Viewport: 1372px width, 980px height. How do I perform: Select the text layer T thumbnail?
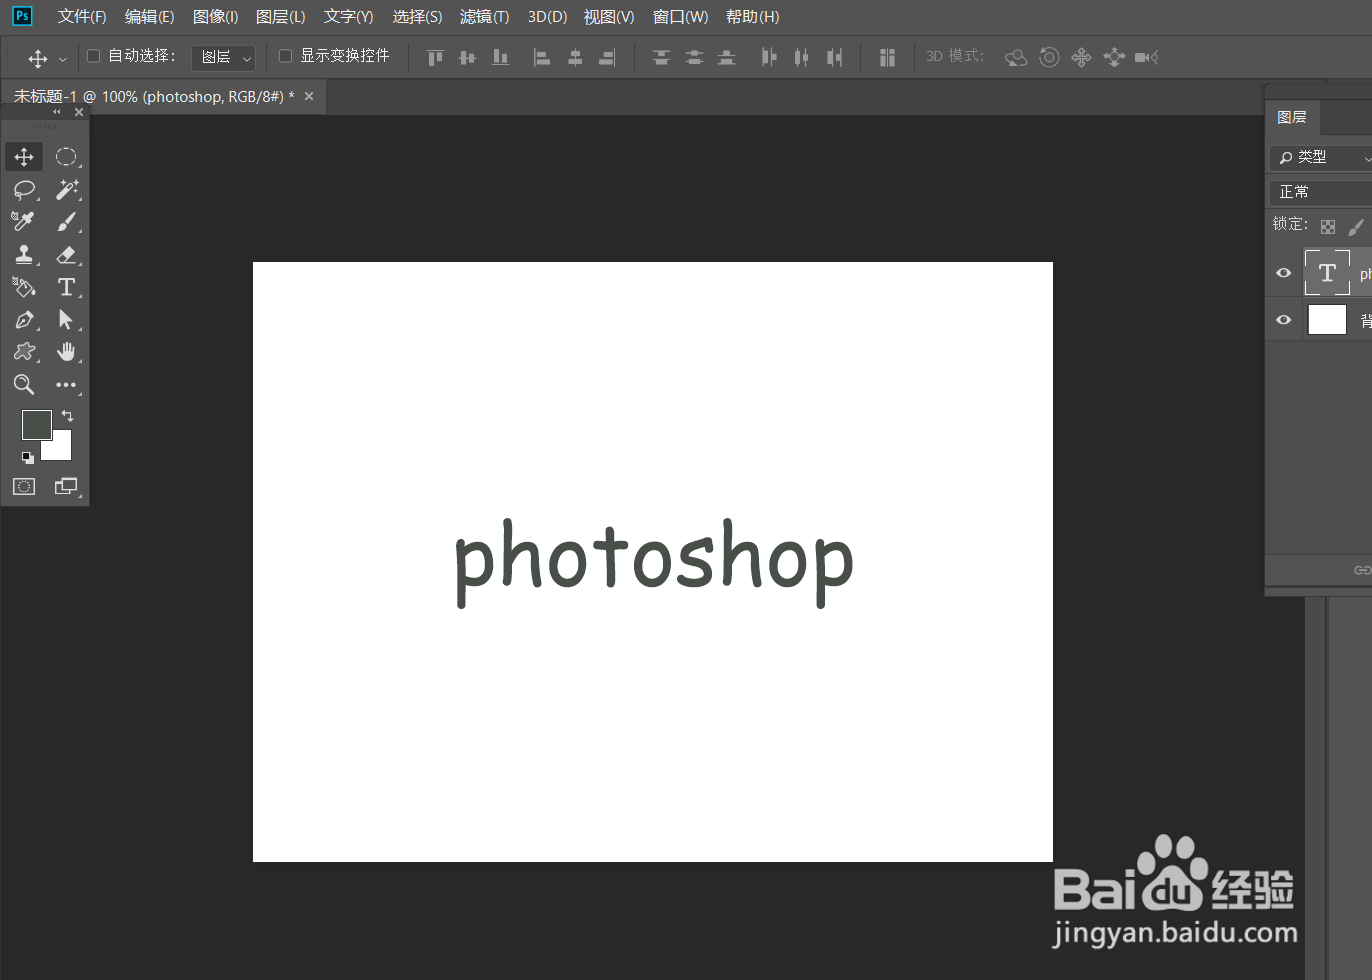[x=1327, y=273]
